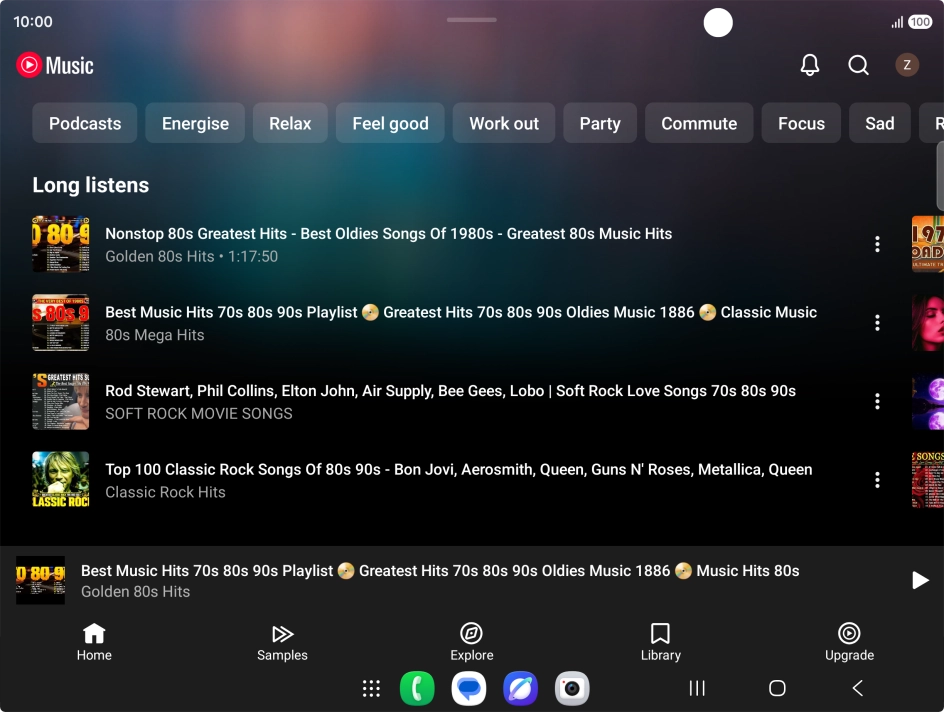Open the search magnifier
This screenshot has height=712, width=944.
pos(859,65)
